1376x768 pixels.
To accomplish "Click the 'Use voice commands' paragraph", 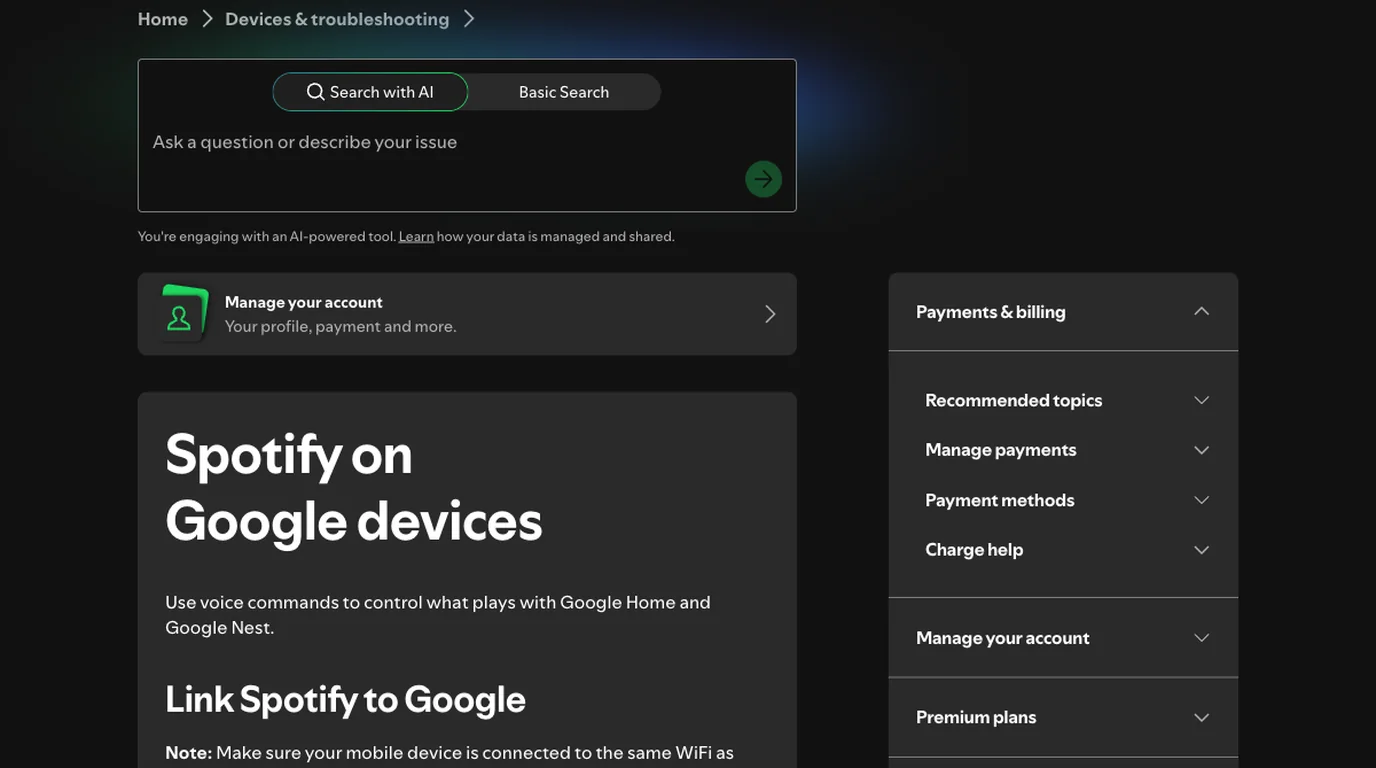I will click(438, 615).
